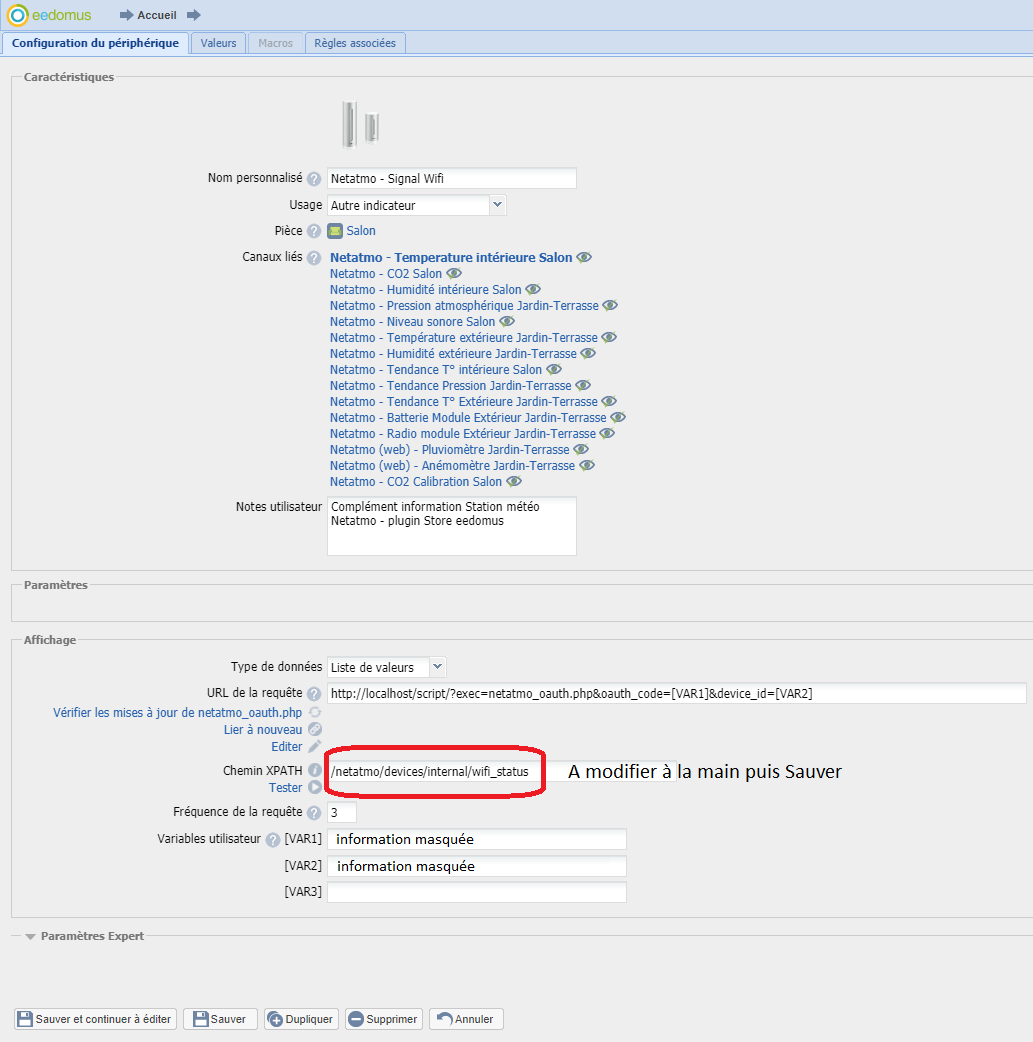Click the Annuler button
Viewport: 1033px width, 1042px height.
point(466,1019)
